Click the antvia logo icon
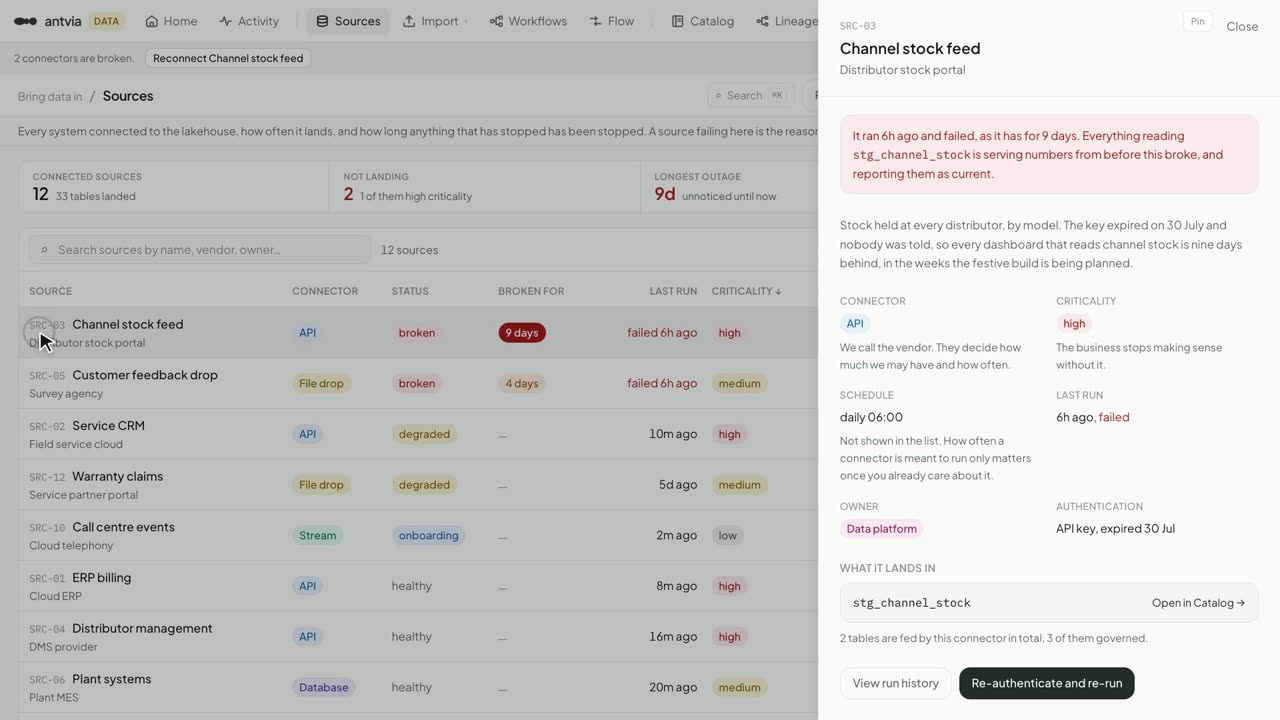The image size is (1280, 720). coord(25,21)
